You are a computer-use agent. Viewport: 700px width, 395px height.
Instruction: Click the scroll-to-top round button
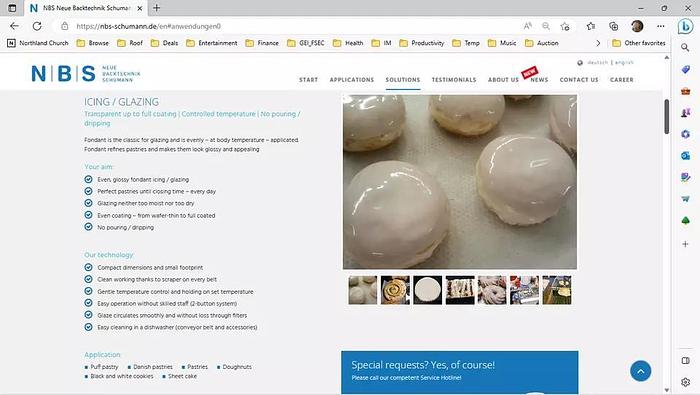640,371
